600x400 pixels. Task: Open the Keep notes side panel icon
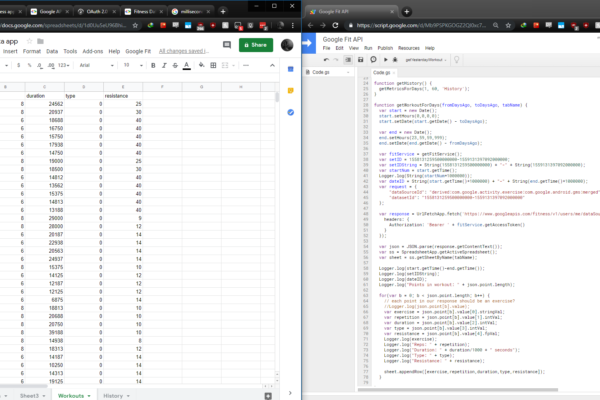[x=290, y=91]
